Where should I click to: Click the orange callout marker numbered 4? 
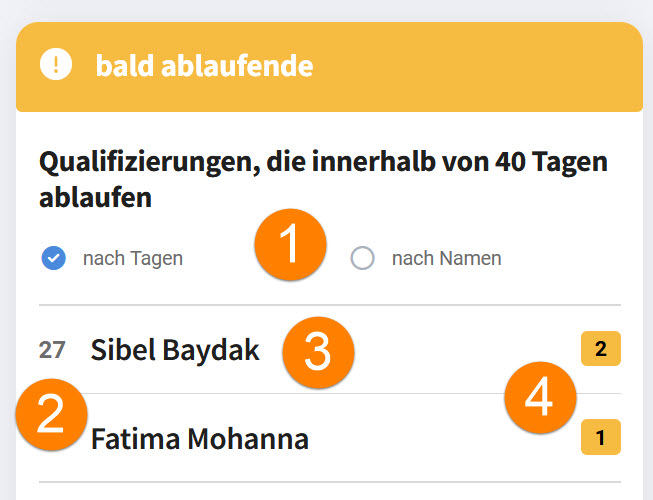pos(539,399)
